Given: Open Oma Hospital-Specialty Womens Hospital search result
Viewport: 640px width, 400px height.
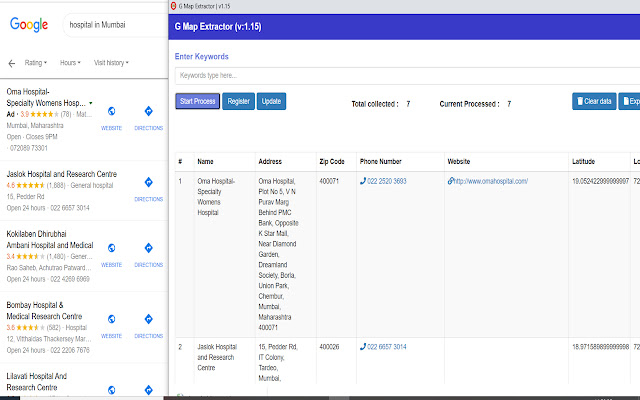Looking at the screenshot, I should [46, 97].
